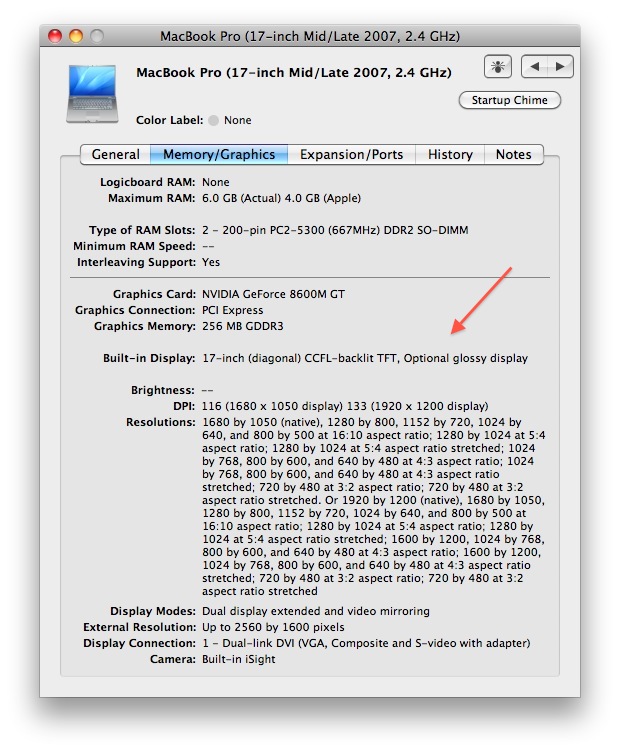This screenshot has width=620, height=752.
Task: Click 'NVIDIA GeForce 8600M GT' value
Action: pos(273,294)
